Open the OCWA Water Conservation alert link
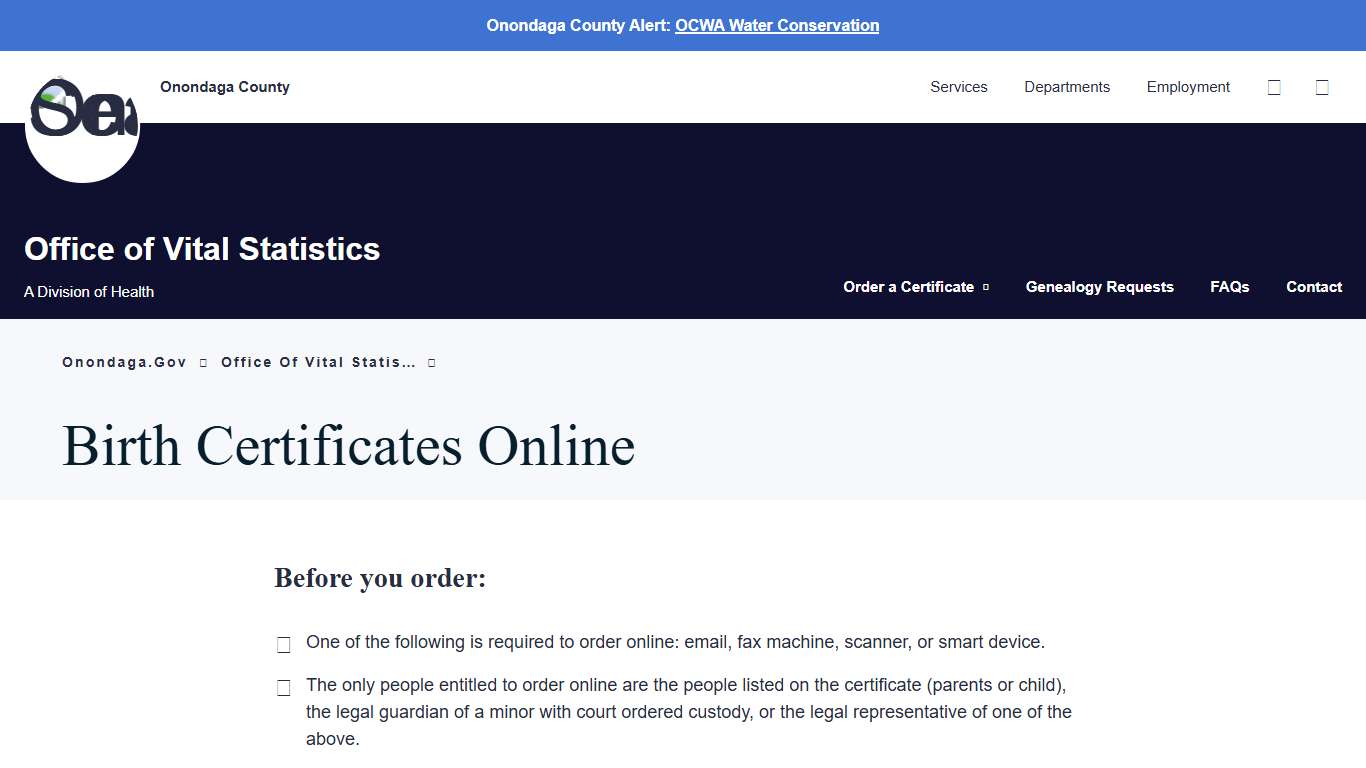 click(776, 25)
